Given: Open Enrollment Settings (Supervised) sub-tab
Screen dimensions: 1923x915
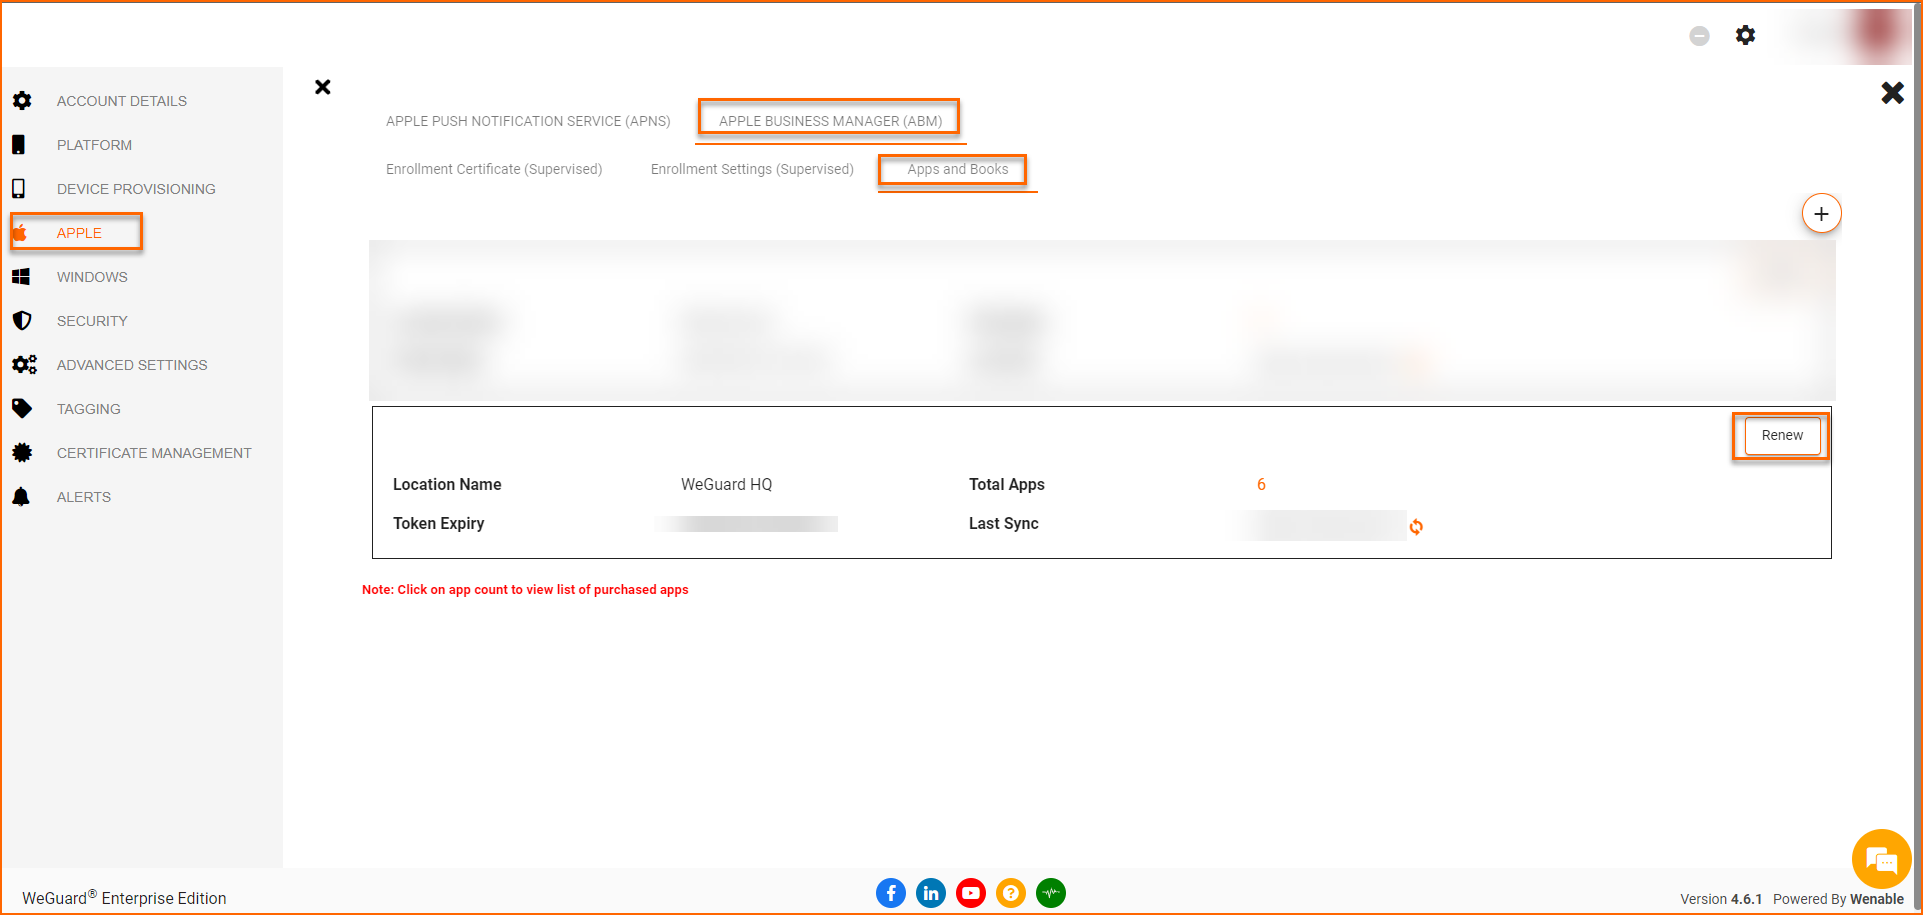Looking at the screenshot, I should coord(752,169).
